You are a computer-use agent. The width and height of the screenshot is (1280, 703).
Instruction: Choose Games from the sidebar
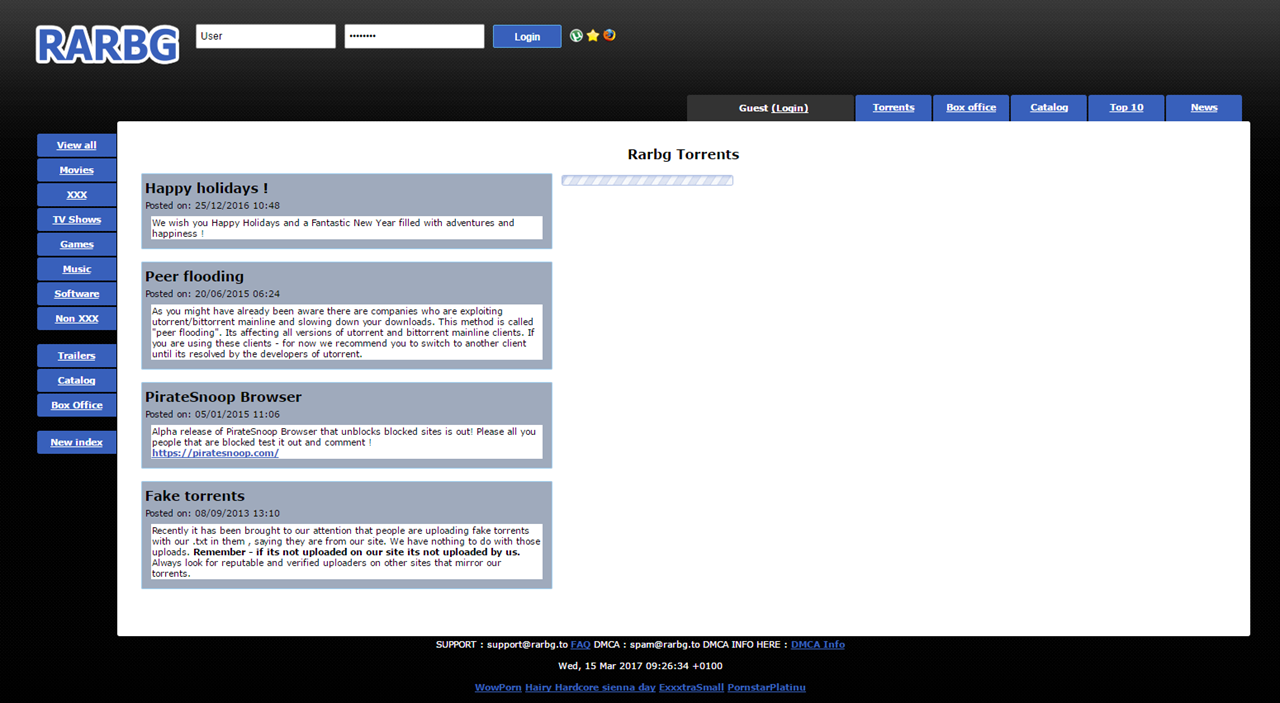point(76,244)
